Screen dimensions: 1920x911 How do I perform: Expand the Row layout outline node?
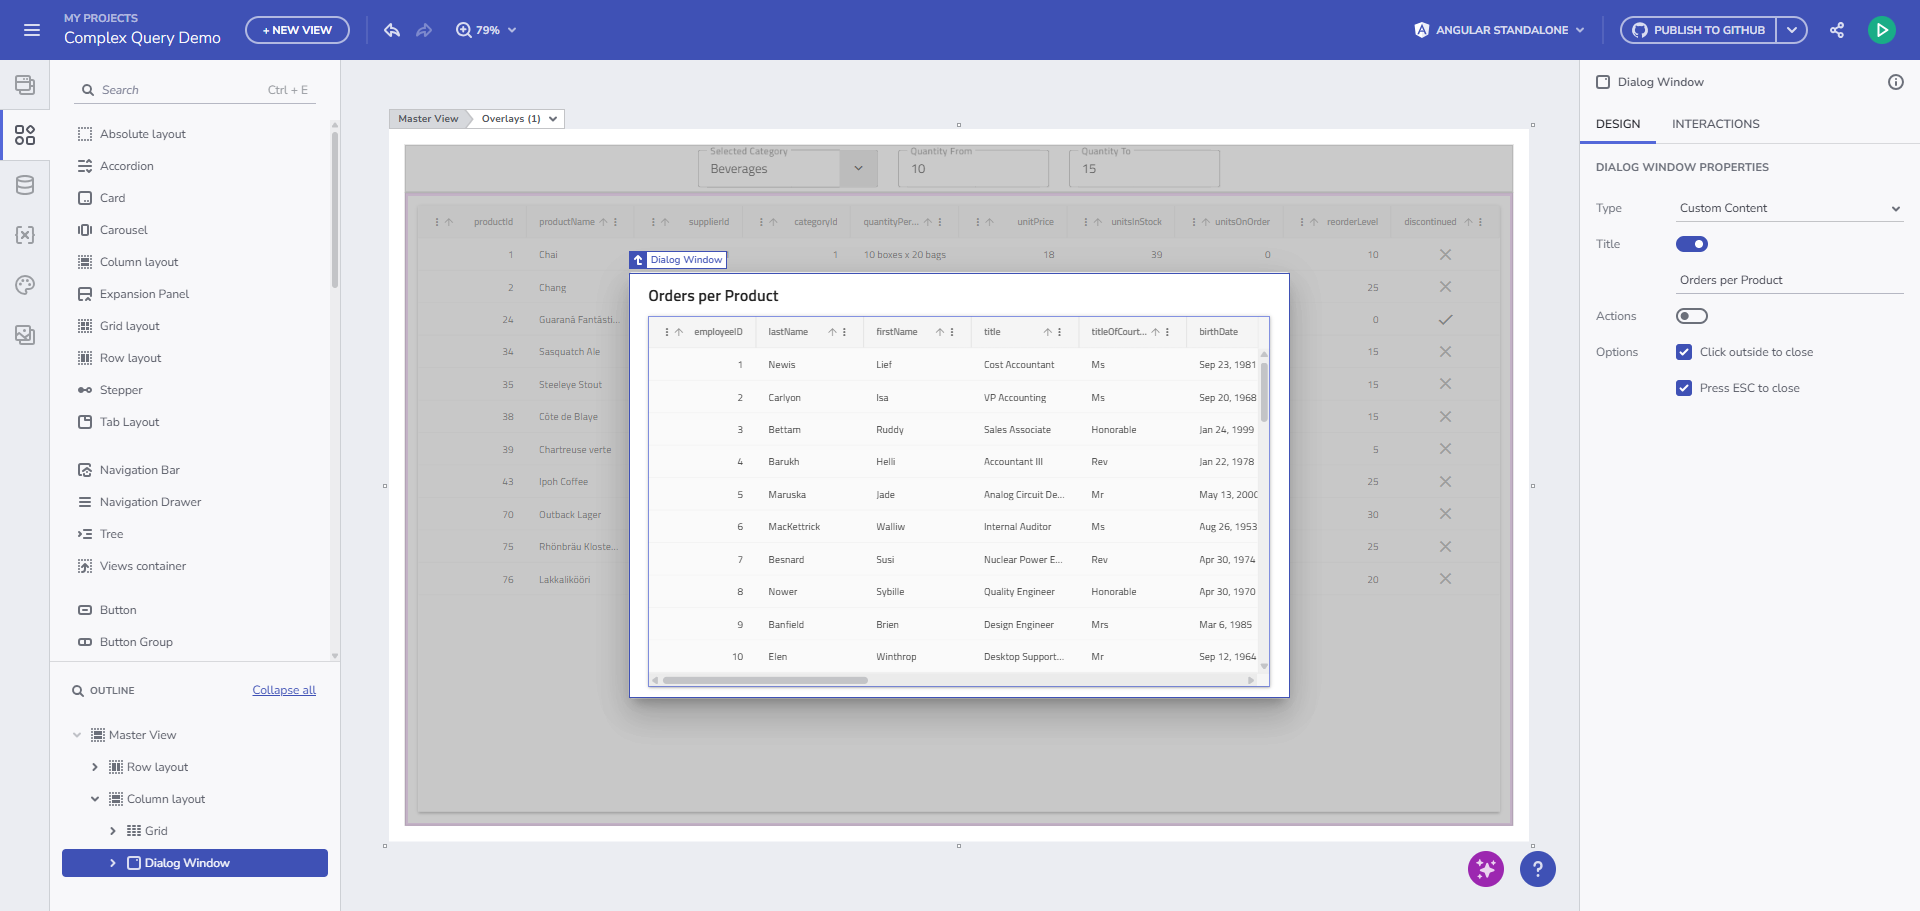click(95, 767)
